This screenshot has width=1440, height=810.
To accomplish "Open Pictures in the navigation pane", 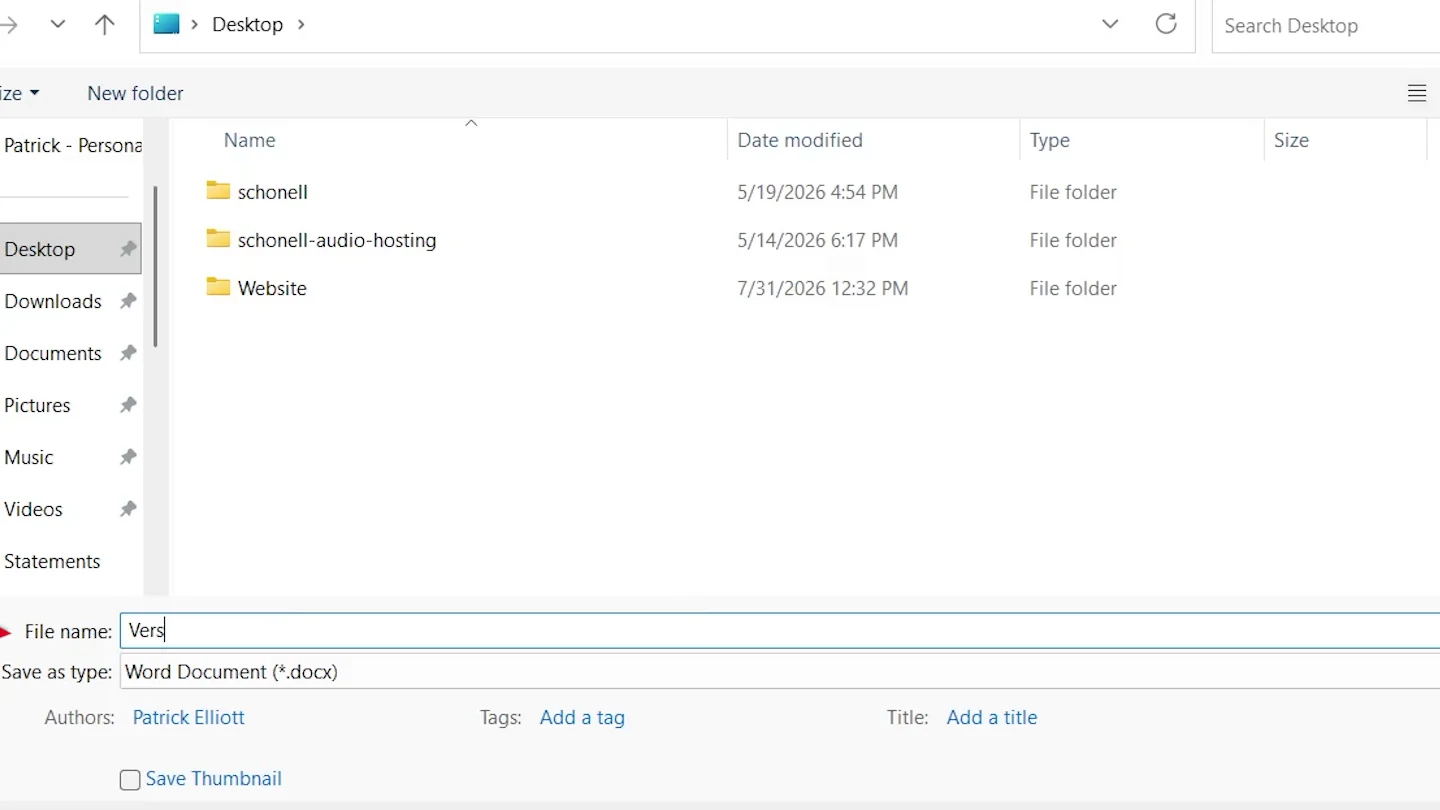I will 37,405.
